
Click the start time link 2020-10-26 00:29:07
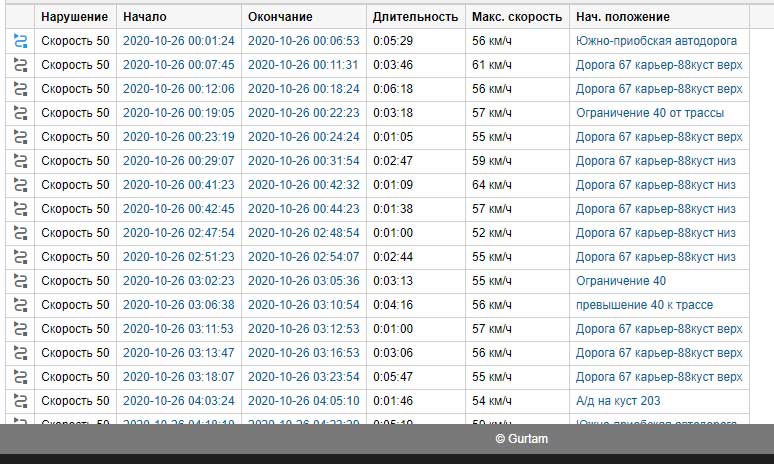(x=178, y=161)
